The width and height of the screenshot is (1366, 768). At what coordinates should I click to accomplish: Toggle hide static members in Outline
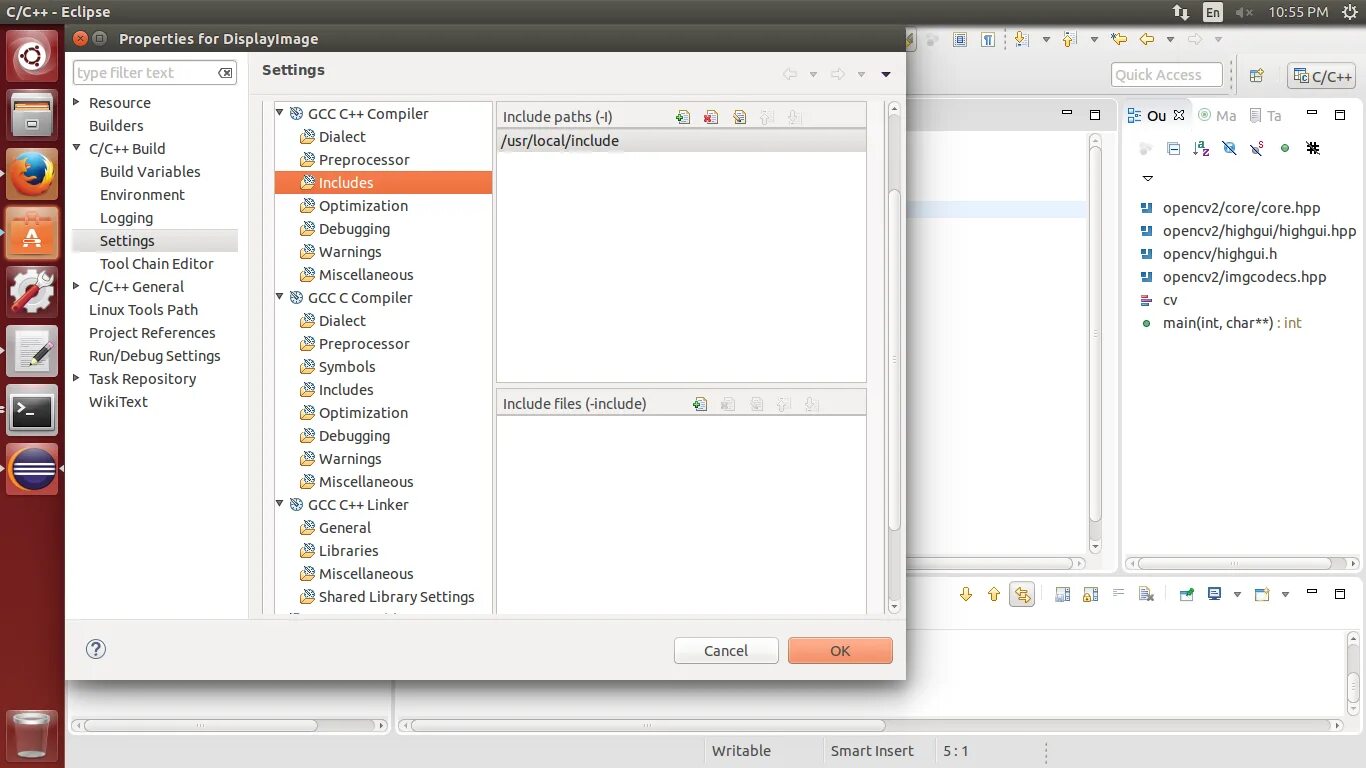point(1258,149)
